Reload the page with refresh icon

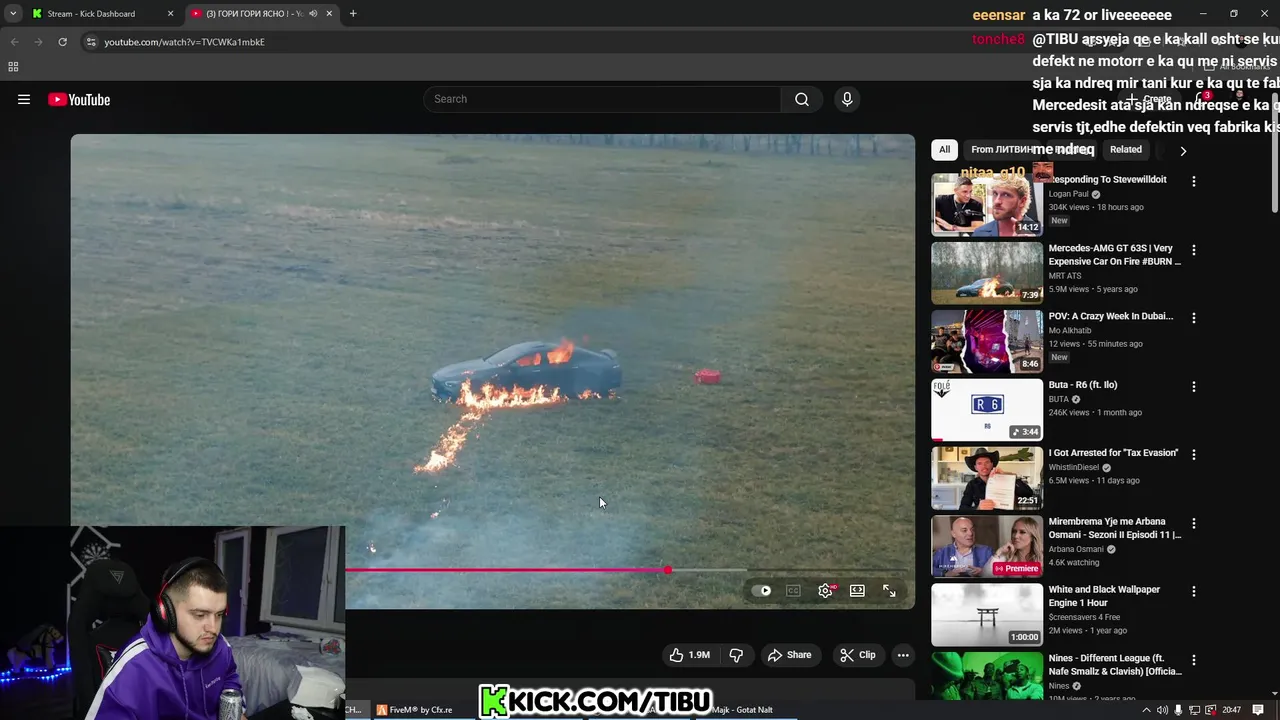[x=62, y=42]
